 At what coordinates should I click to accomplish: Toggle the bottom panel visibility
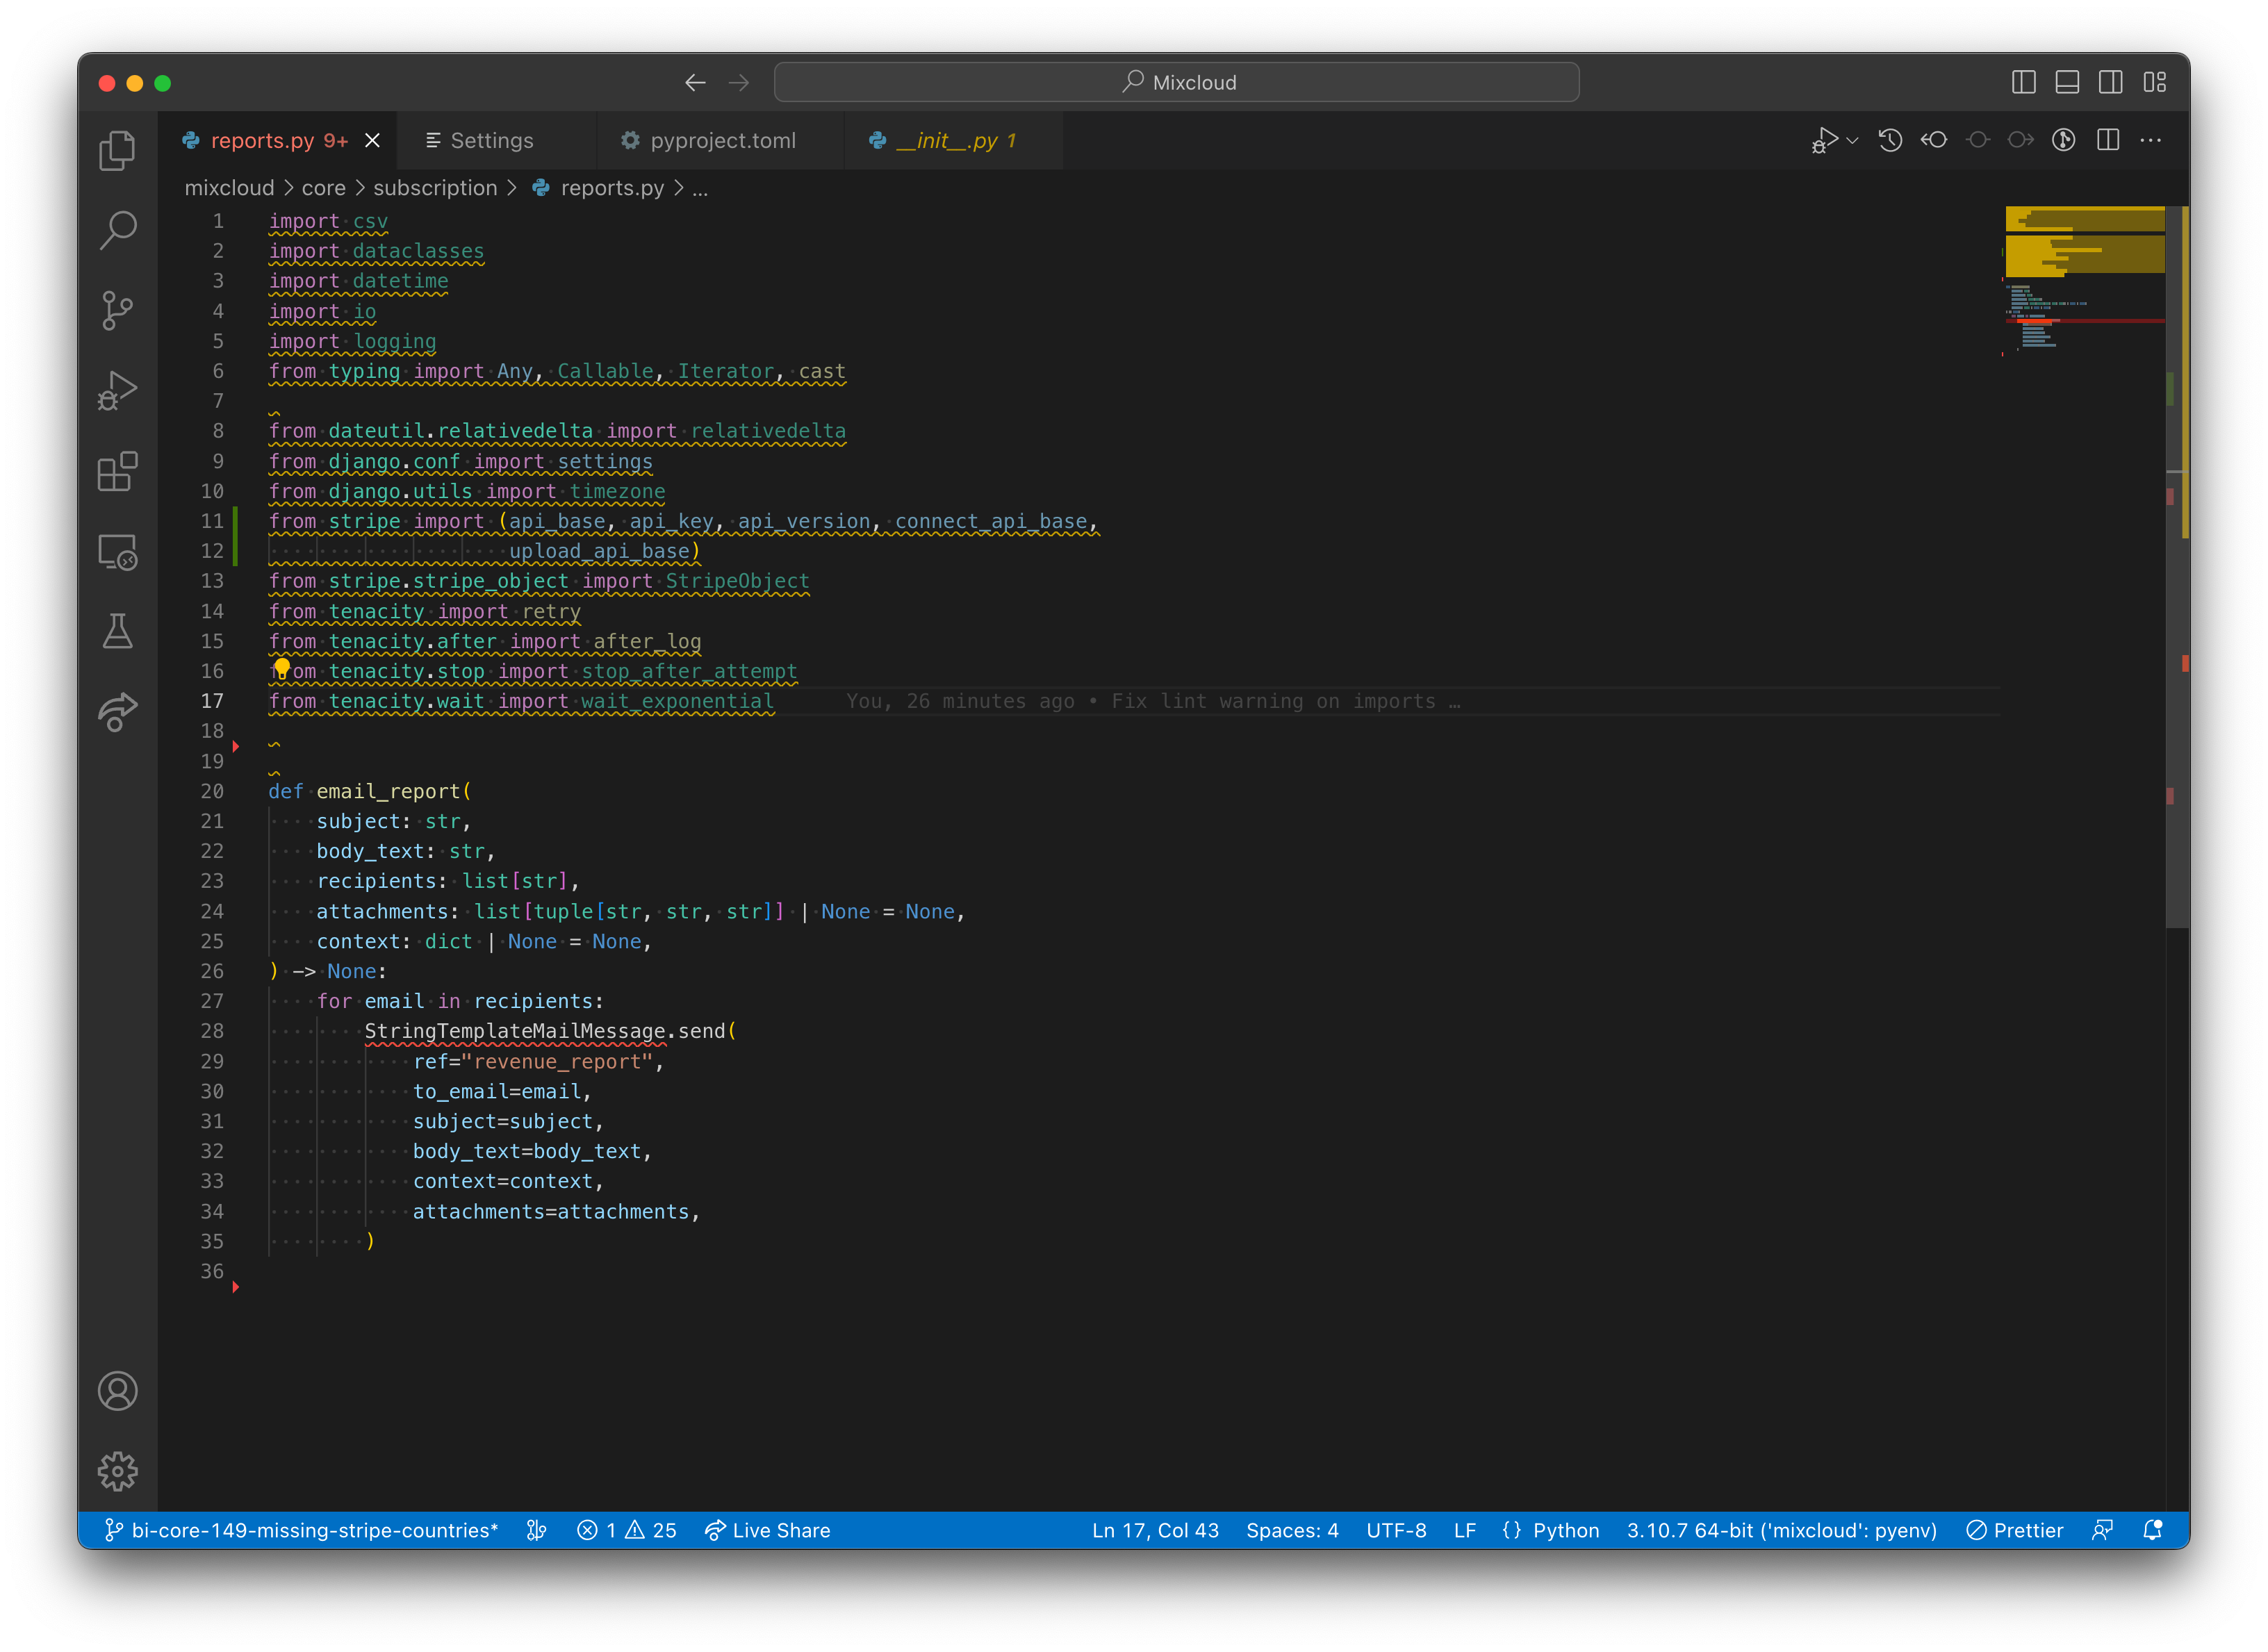pyautogui.click(x=2067, y=82)
